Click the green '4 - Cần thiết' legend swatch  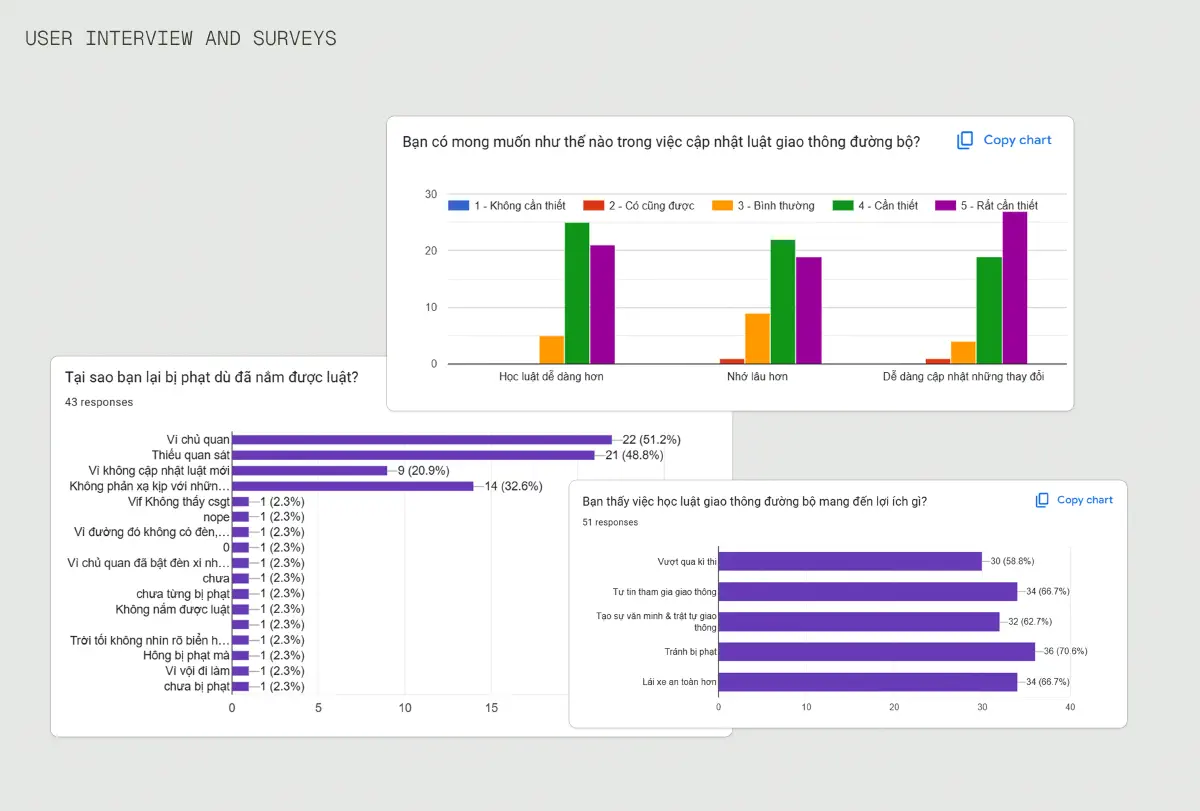click(x=844, y=205)
